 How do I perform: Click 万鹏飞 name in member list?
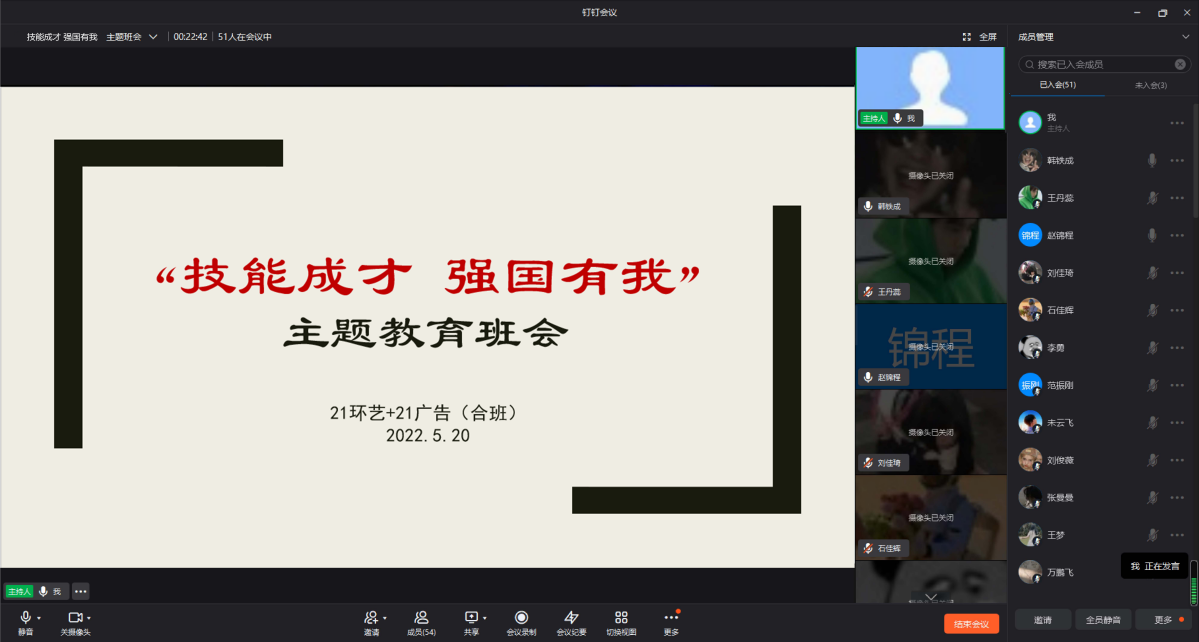pyautogui.click(x=1060, y=572)
